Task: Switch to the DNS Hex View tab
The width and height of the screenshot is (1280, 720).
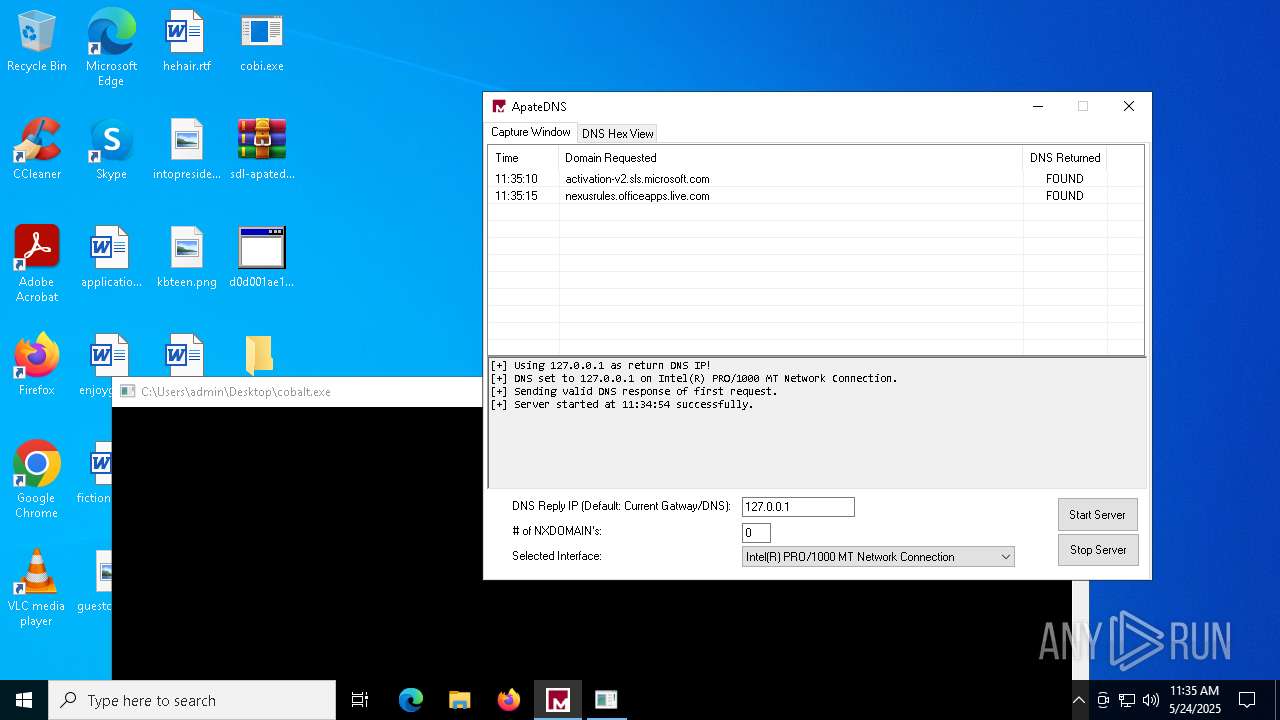Action: point(618,133)
